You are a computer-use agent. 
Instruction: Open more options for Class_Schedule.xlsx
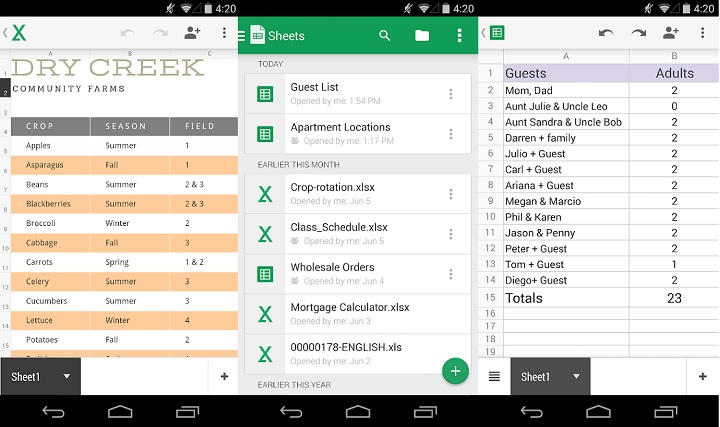pyautogui.click(x=451, y=234)
